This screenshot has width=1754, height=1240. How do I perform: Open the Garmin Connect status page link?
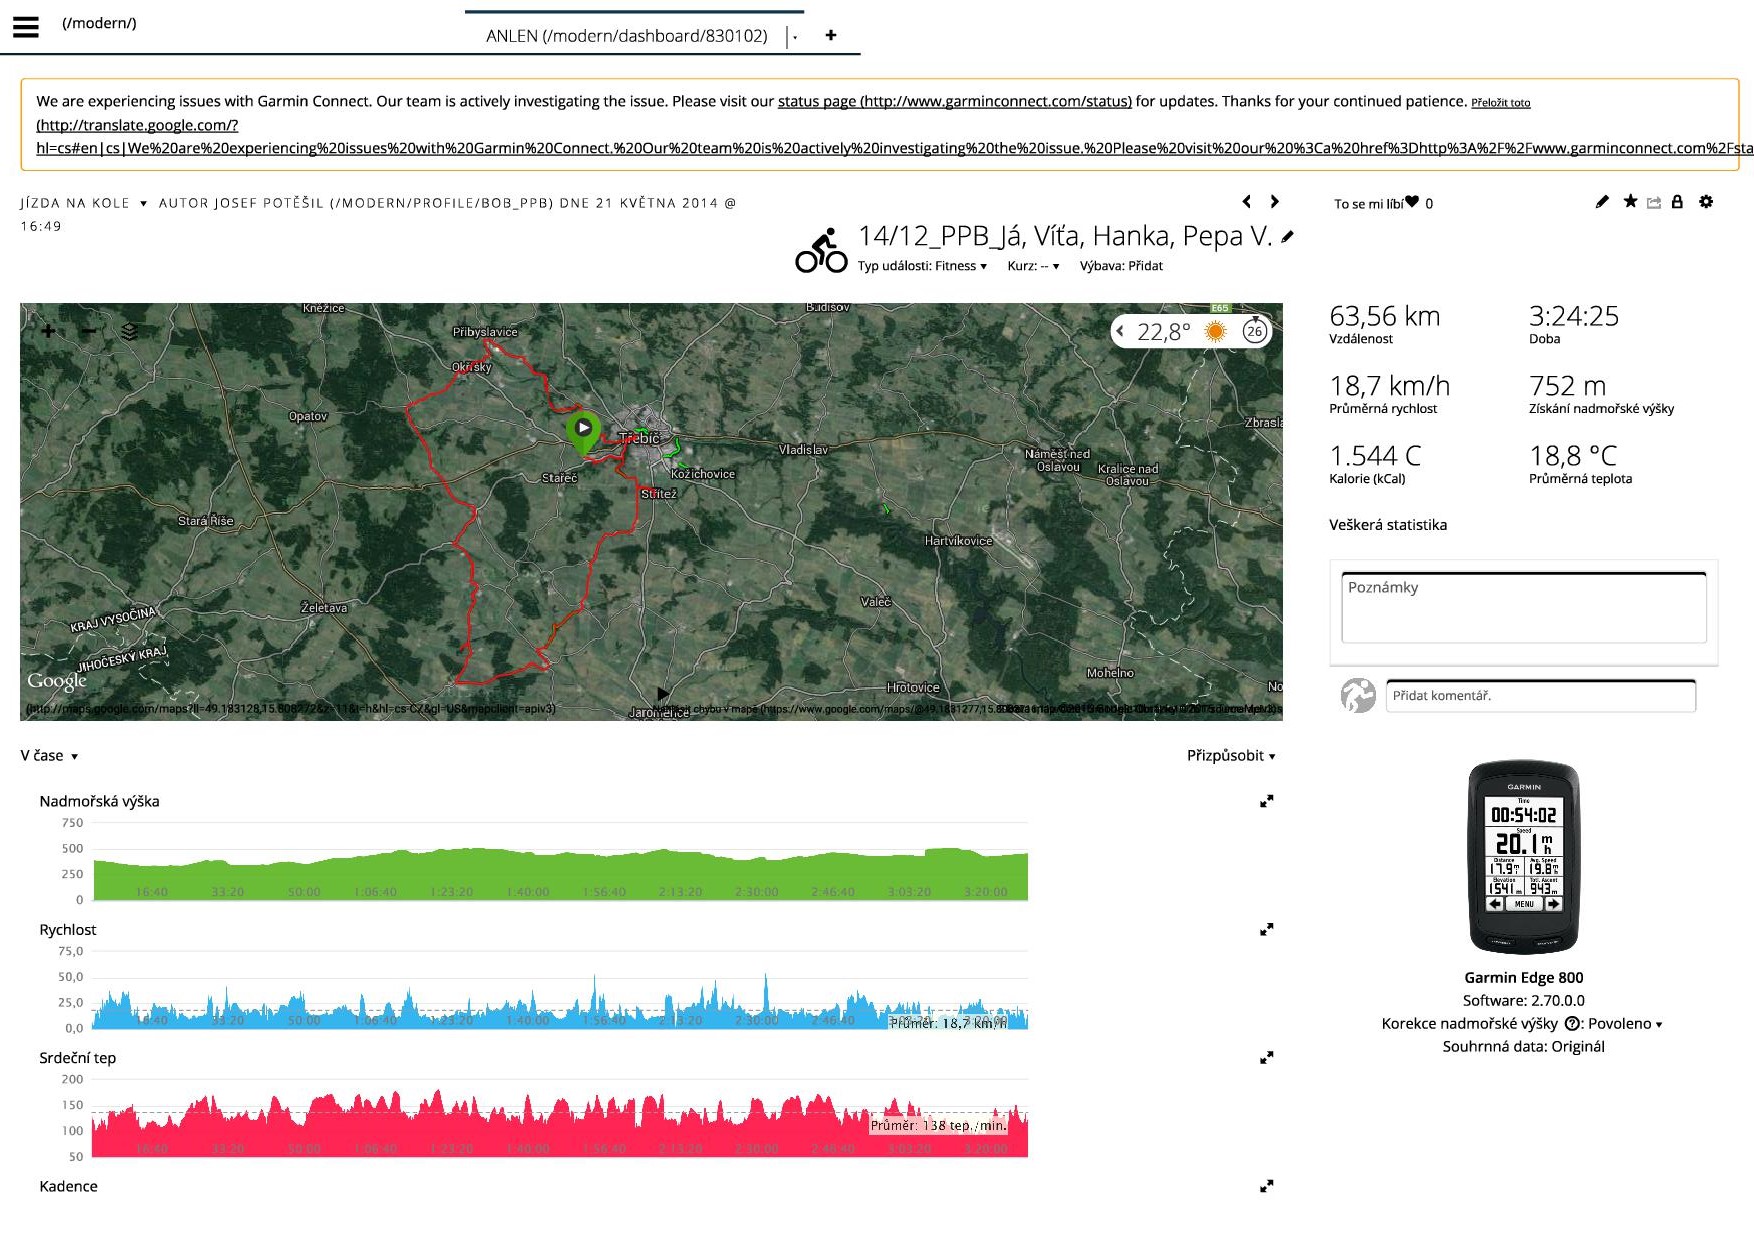point(954,101)
